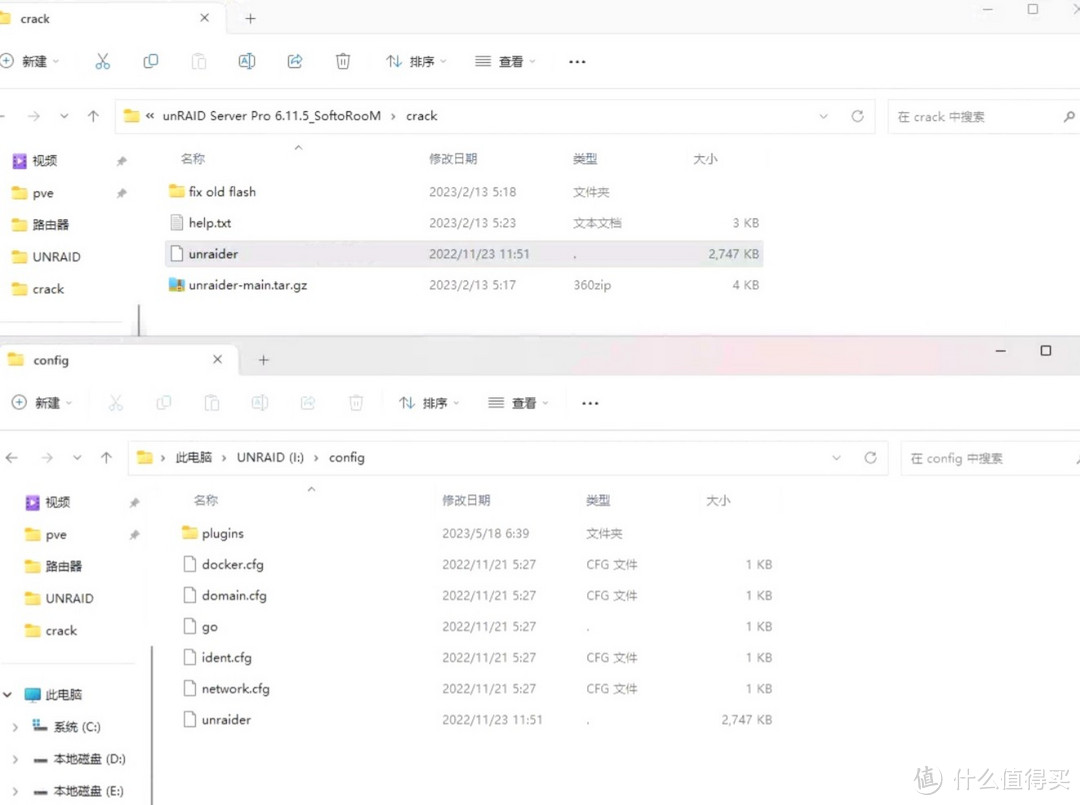1080x805 pixels.
Task: Go up one folder in config window
Action: [107, 457]
